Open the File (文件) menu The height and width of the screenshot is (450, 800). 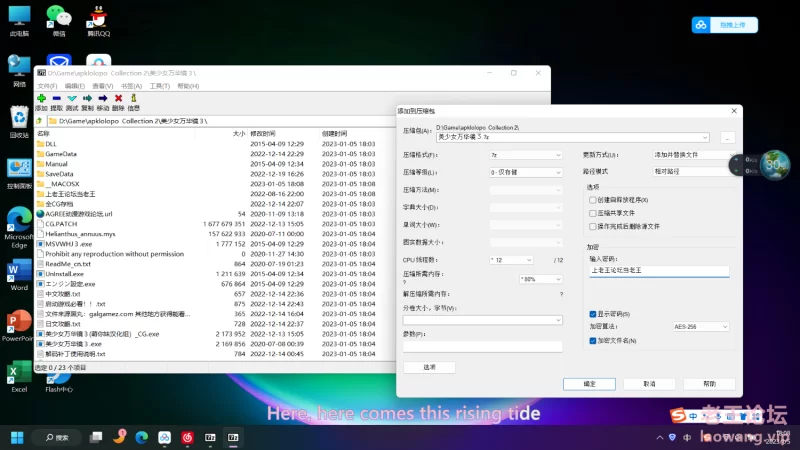47,86
